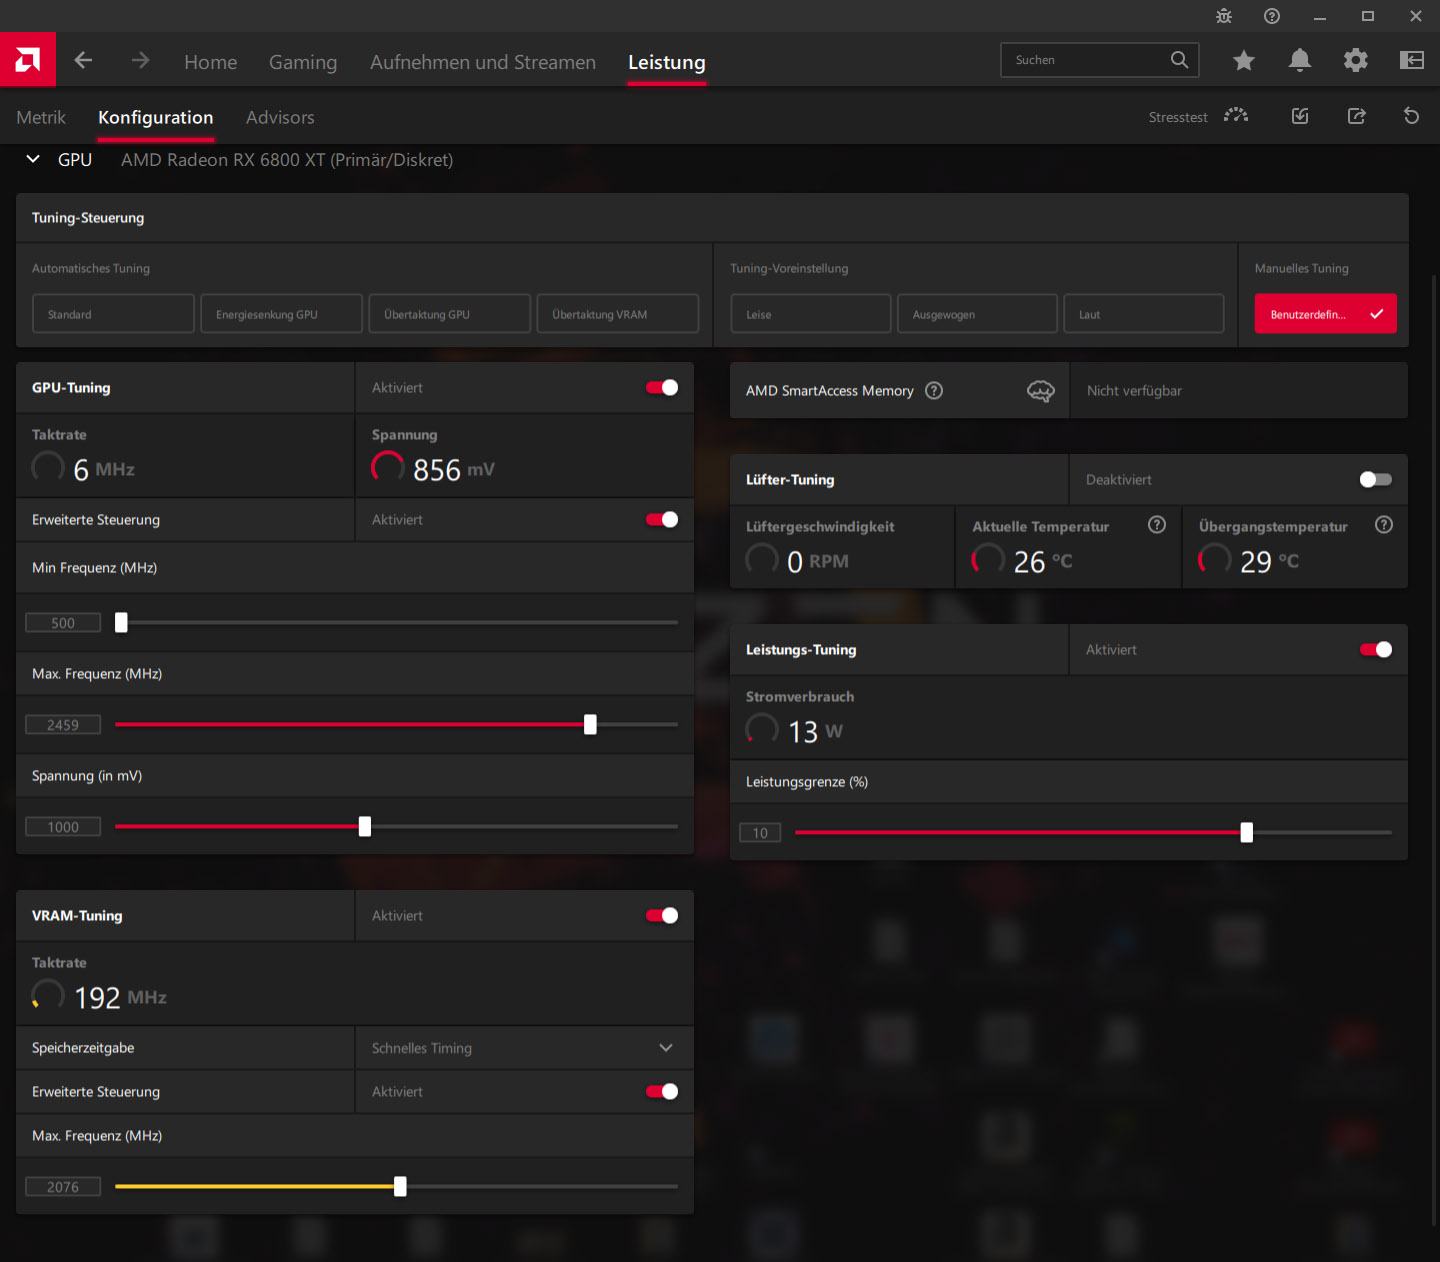The width and height of the screenshot is (1440, 1262).
Task: Choose the Standard tuning preset
Action: 113,314
